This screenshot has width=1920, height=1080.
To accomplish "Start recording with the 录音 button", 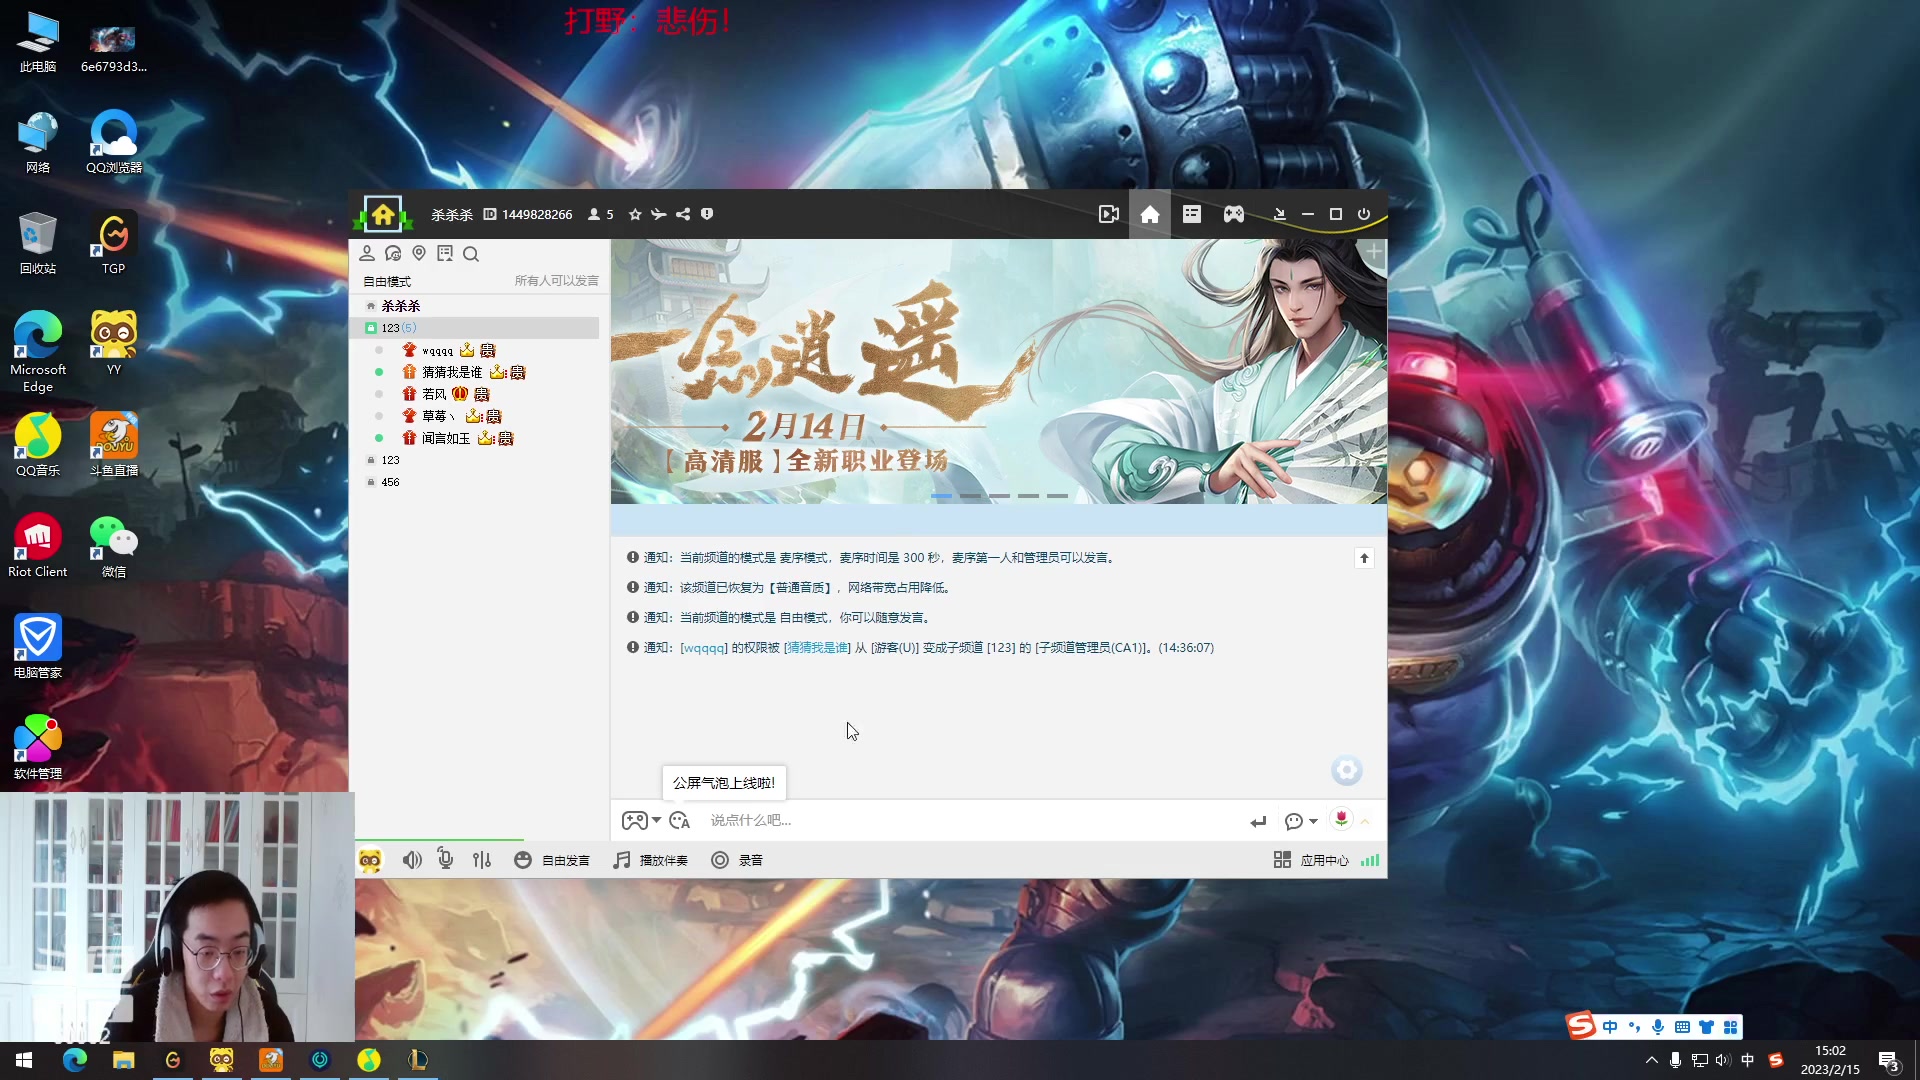I will 737,860.
